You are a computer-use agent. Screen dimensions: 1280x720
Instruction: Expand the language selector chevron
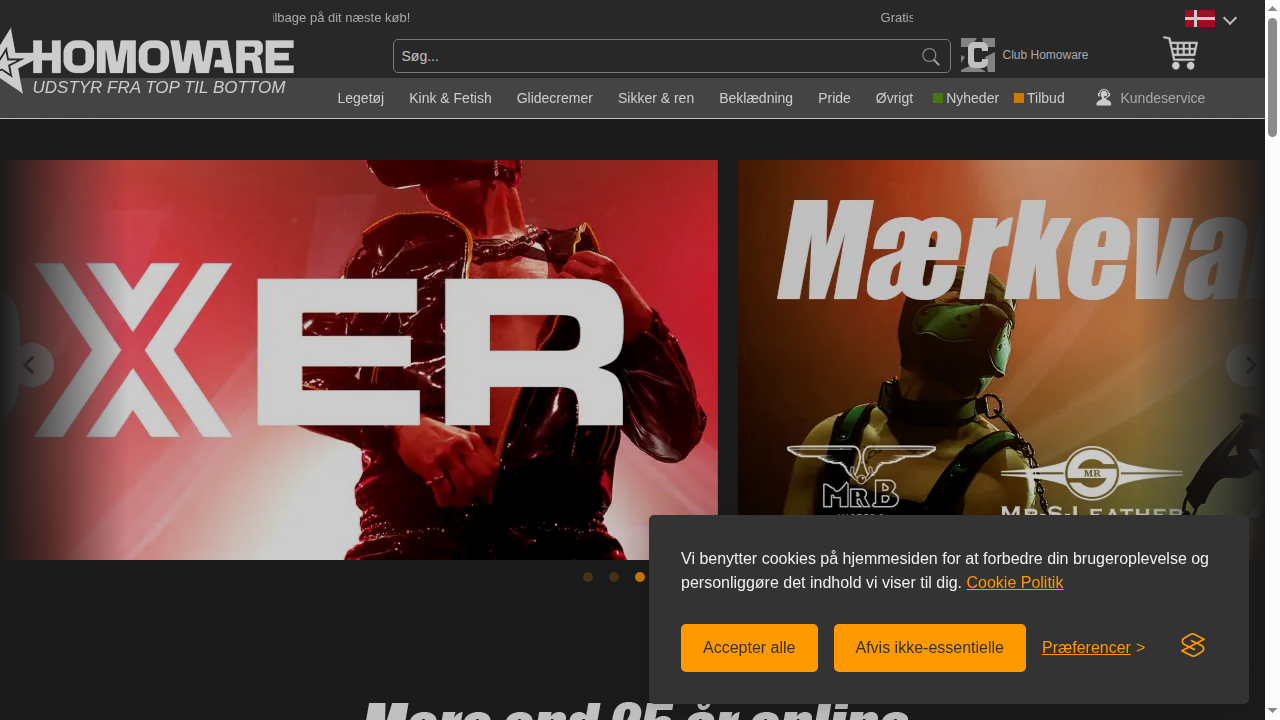(1230, 20)
